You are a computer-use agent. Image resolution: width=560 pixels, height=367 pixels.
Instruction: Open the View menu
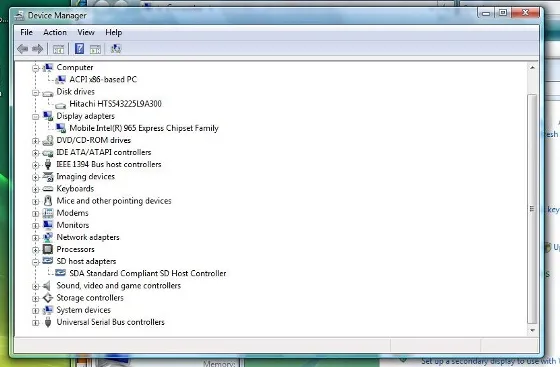86,32
